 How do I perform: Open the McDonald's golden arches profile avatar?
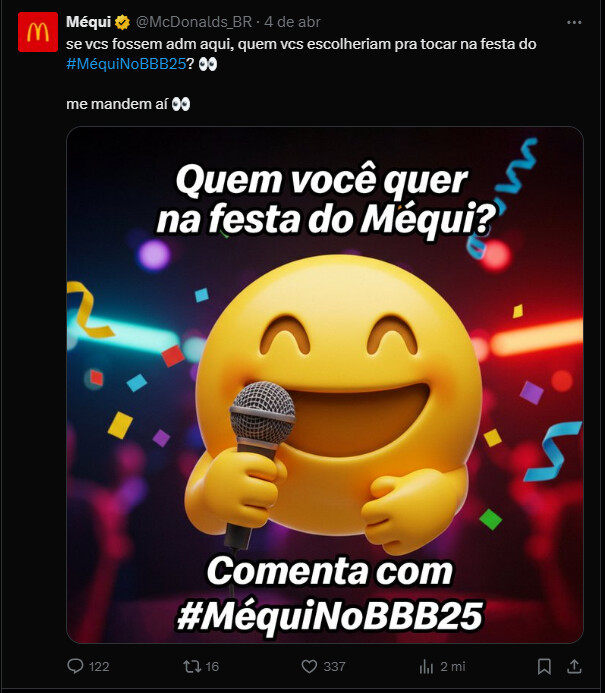[38, 32]
